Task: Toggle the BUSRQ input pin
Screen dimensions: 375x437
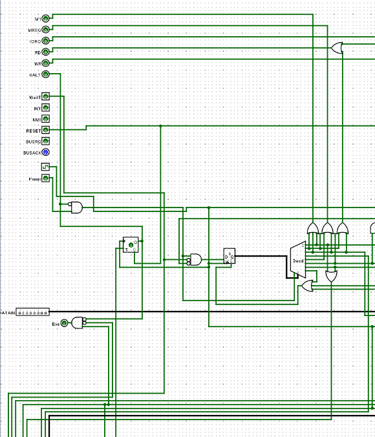Action: coord(46,141)
